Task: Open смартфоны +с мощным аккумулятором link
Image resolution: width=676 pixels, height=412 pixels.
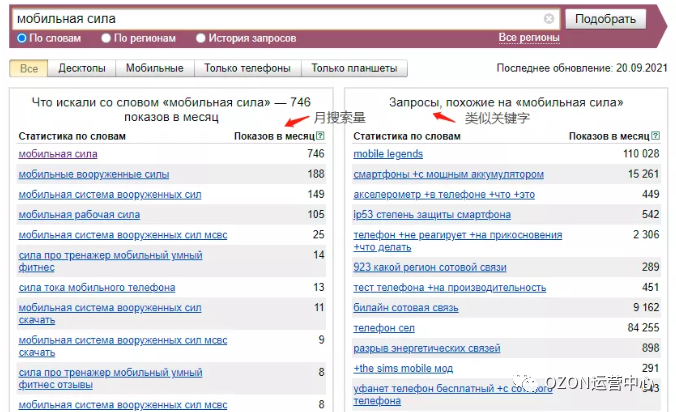Action: (x=448, y=175)
